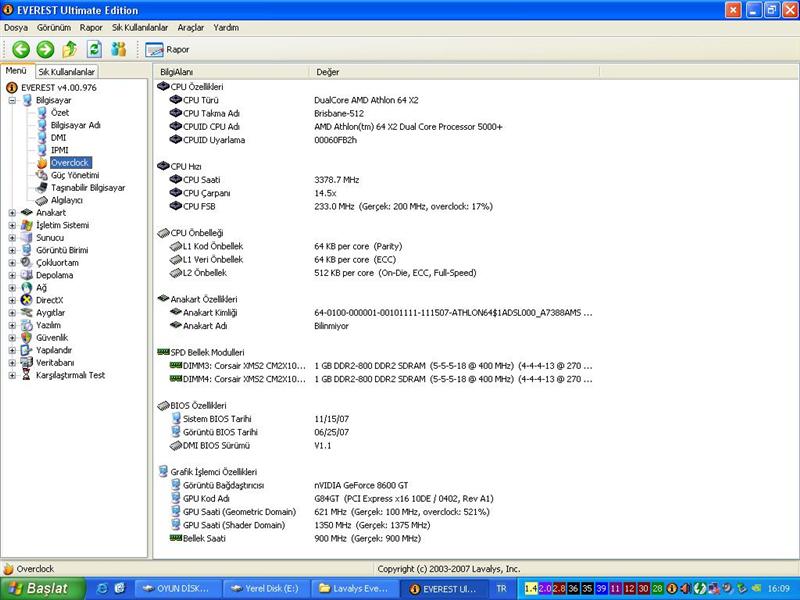Screen dimensions: 800x600
Task: Select Bilgisayar Adı in the tree
Action: [x=76, y=125]
